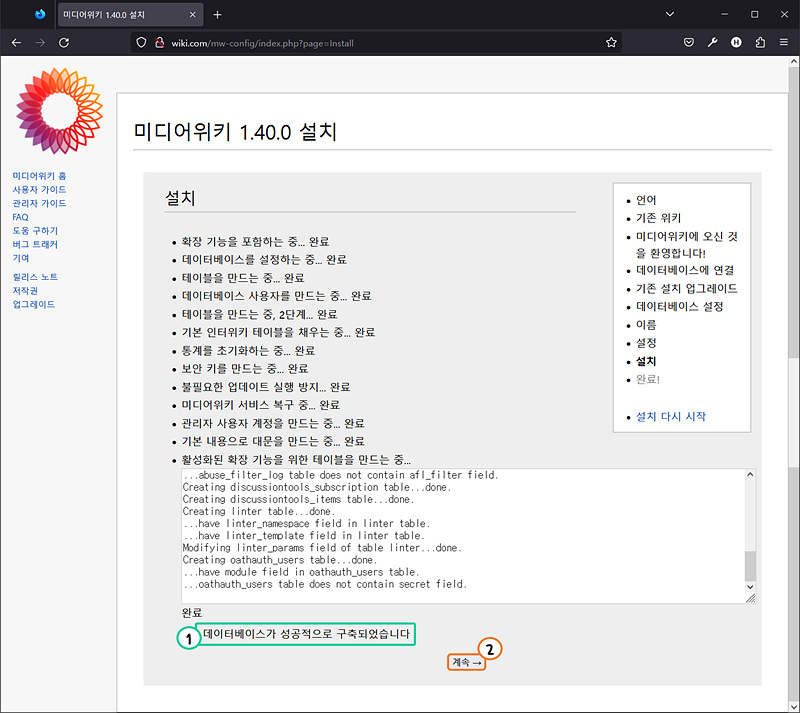Click the browser back arrow
Image resolution: width=800 pixels, height=713 pixels.
tap(16, 43)
